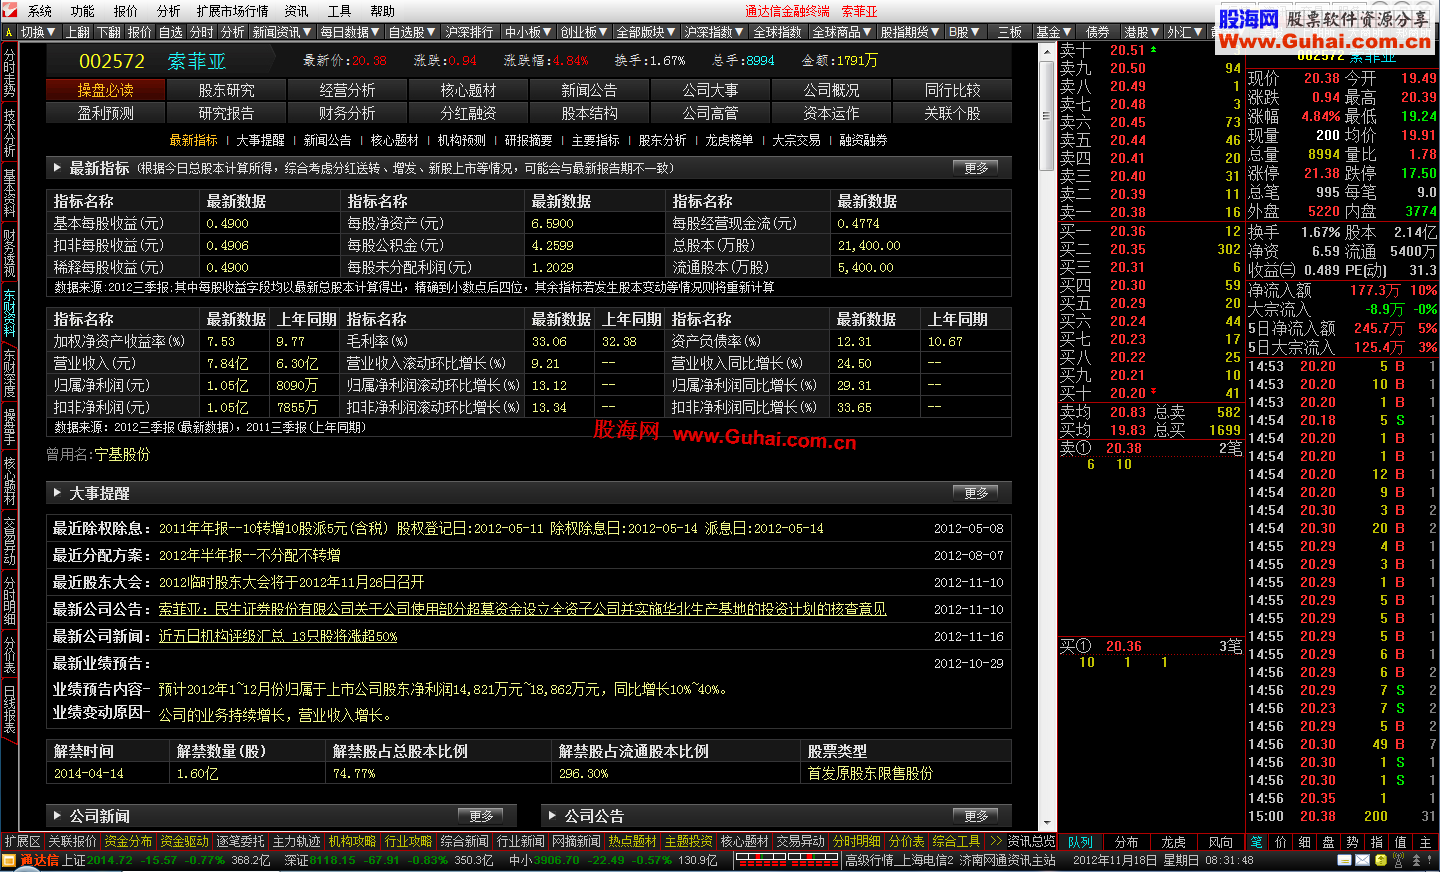Open the 全部版块 dropdown
This screenshot has width=1440, height=872.
point(646,32)
